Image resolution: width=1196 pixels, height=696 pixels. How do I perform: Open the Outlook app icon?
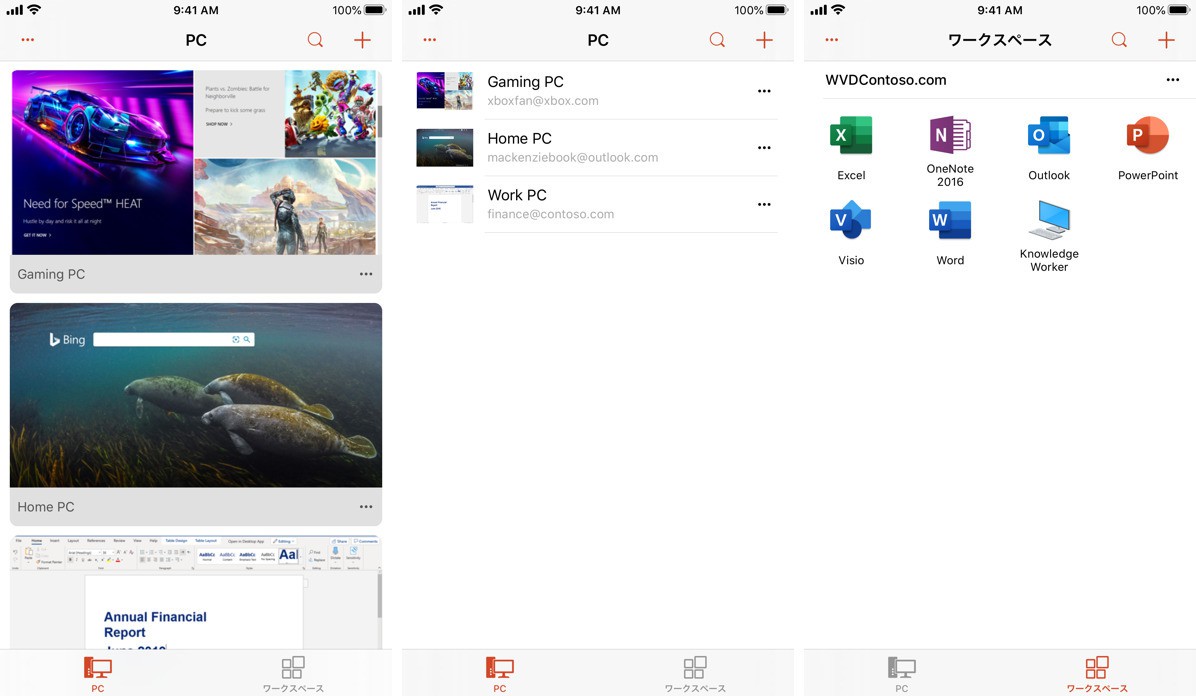click(1049, 136)
